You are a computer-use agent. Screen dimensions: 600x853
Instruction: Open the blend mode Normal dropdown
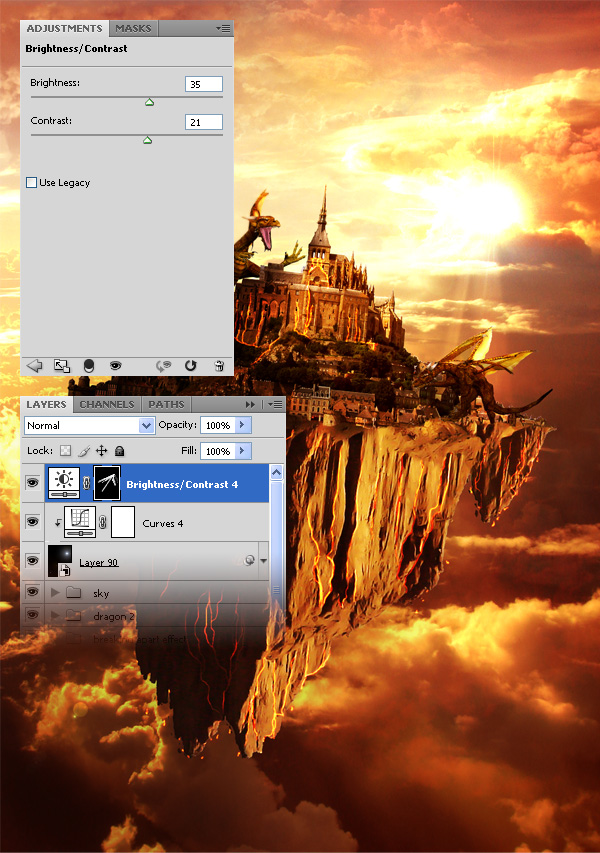(89, 425)
